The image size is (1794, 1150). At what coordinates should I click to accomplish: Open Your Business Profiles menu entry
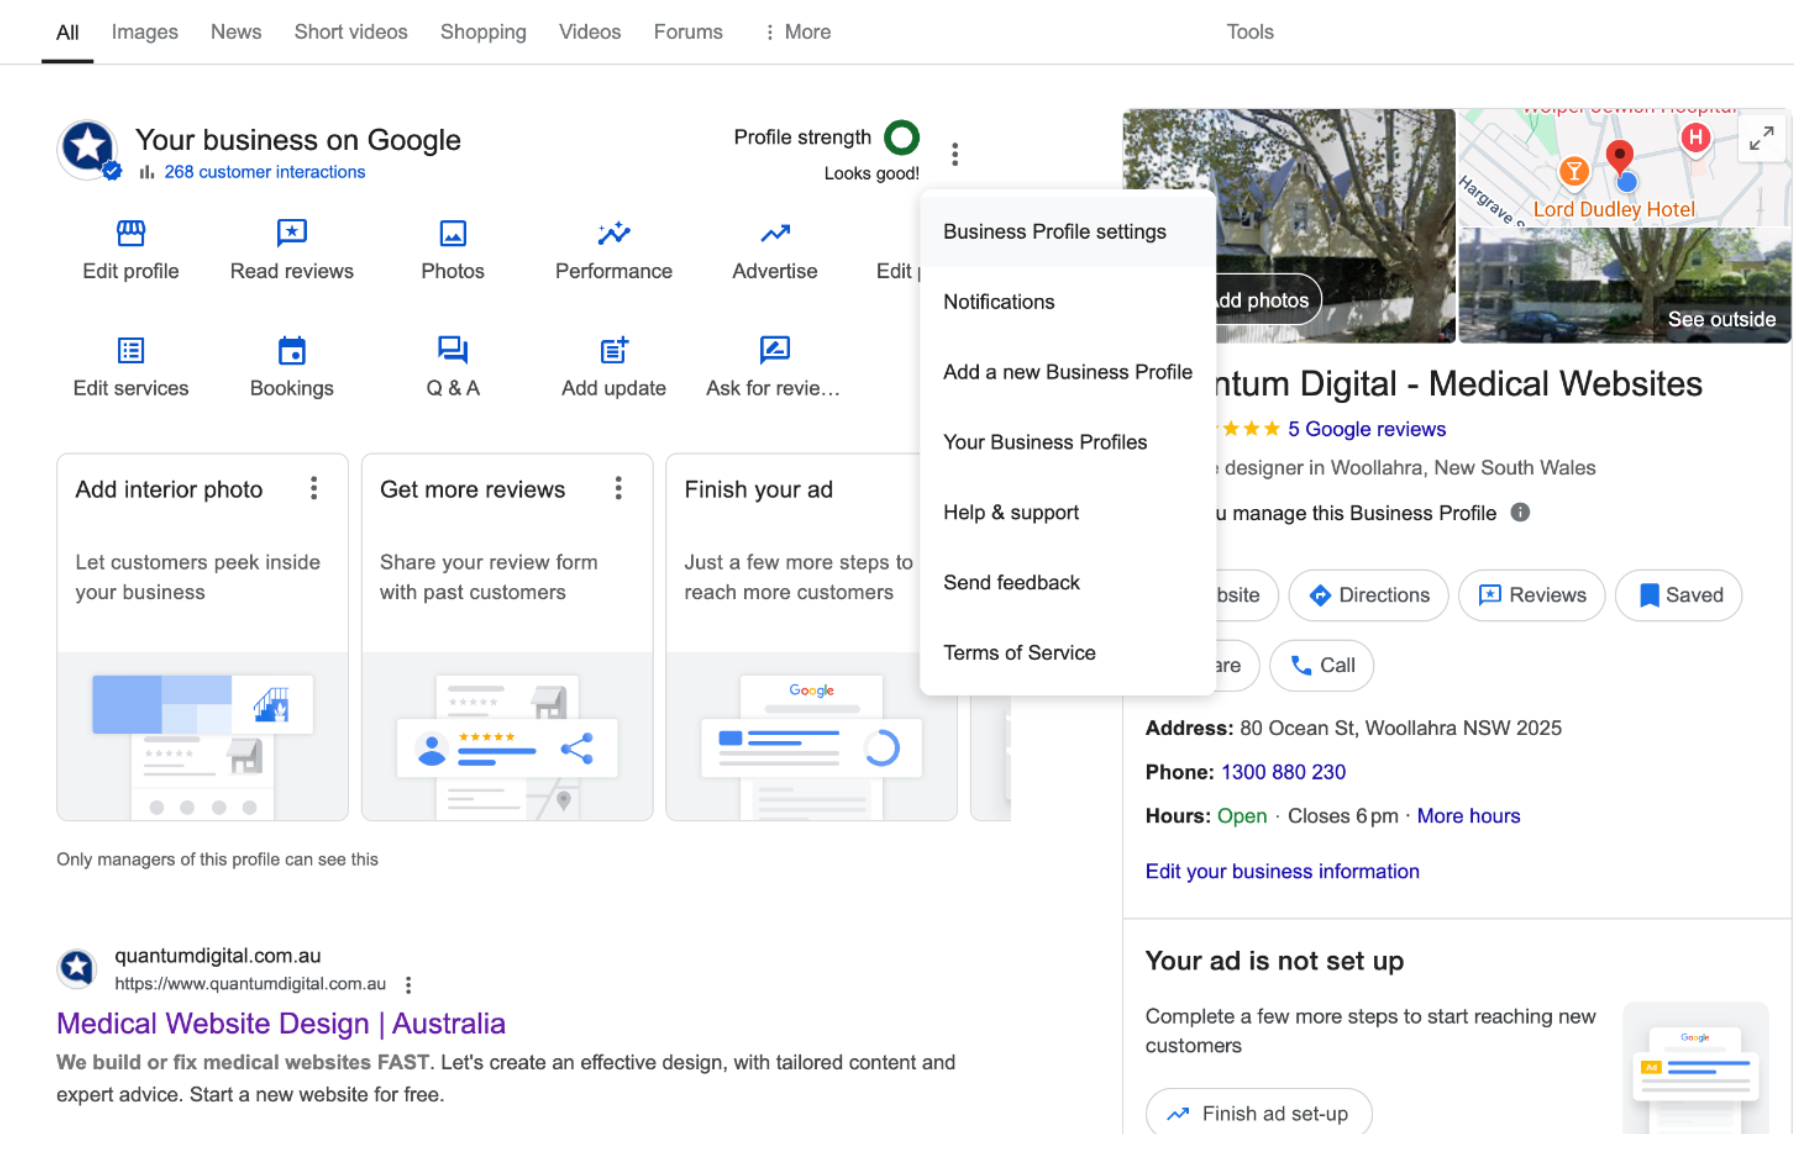pyautogui.click(x=1068, y=441)
